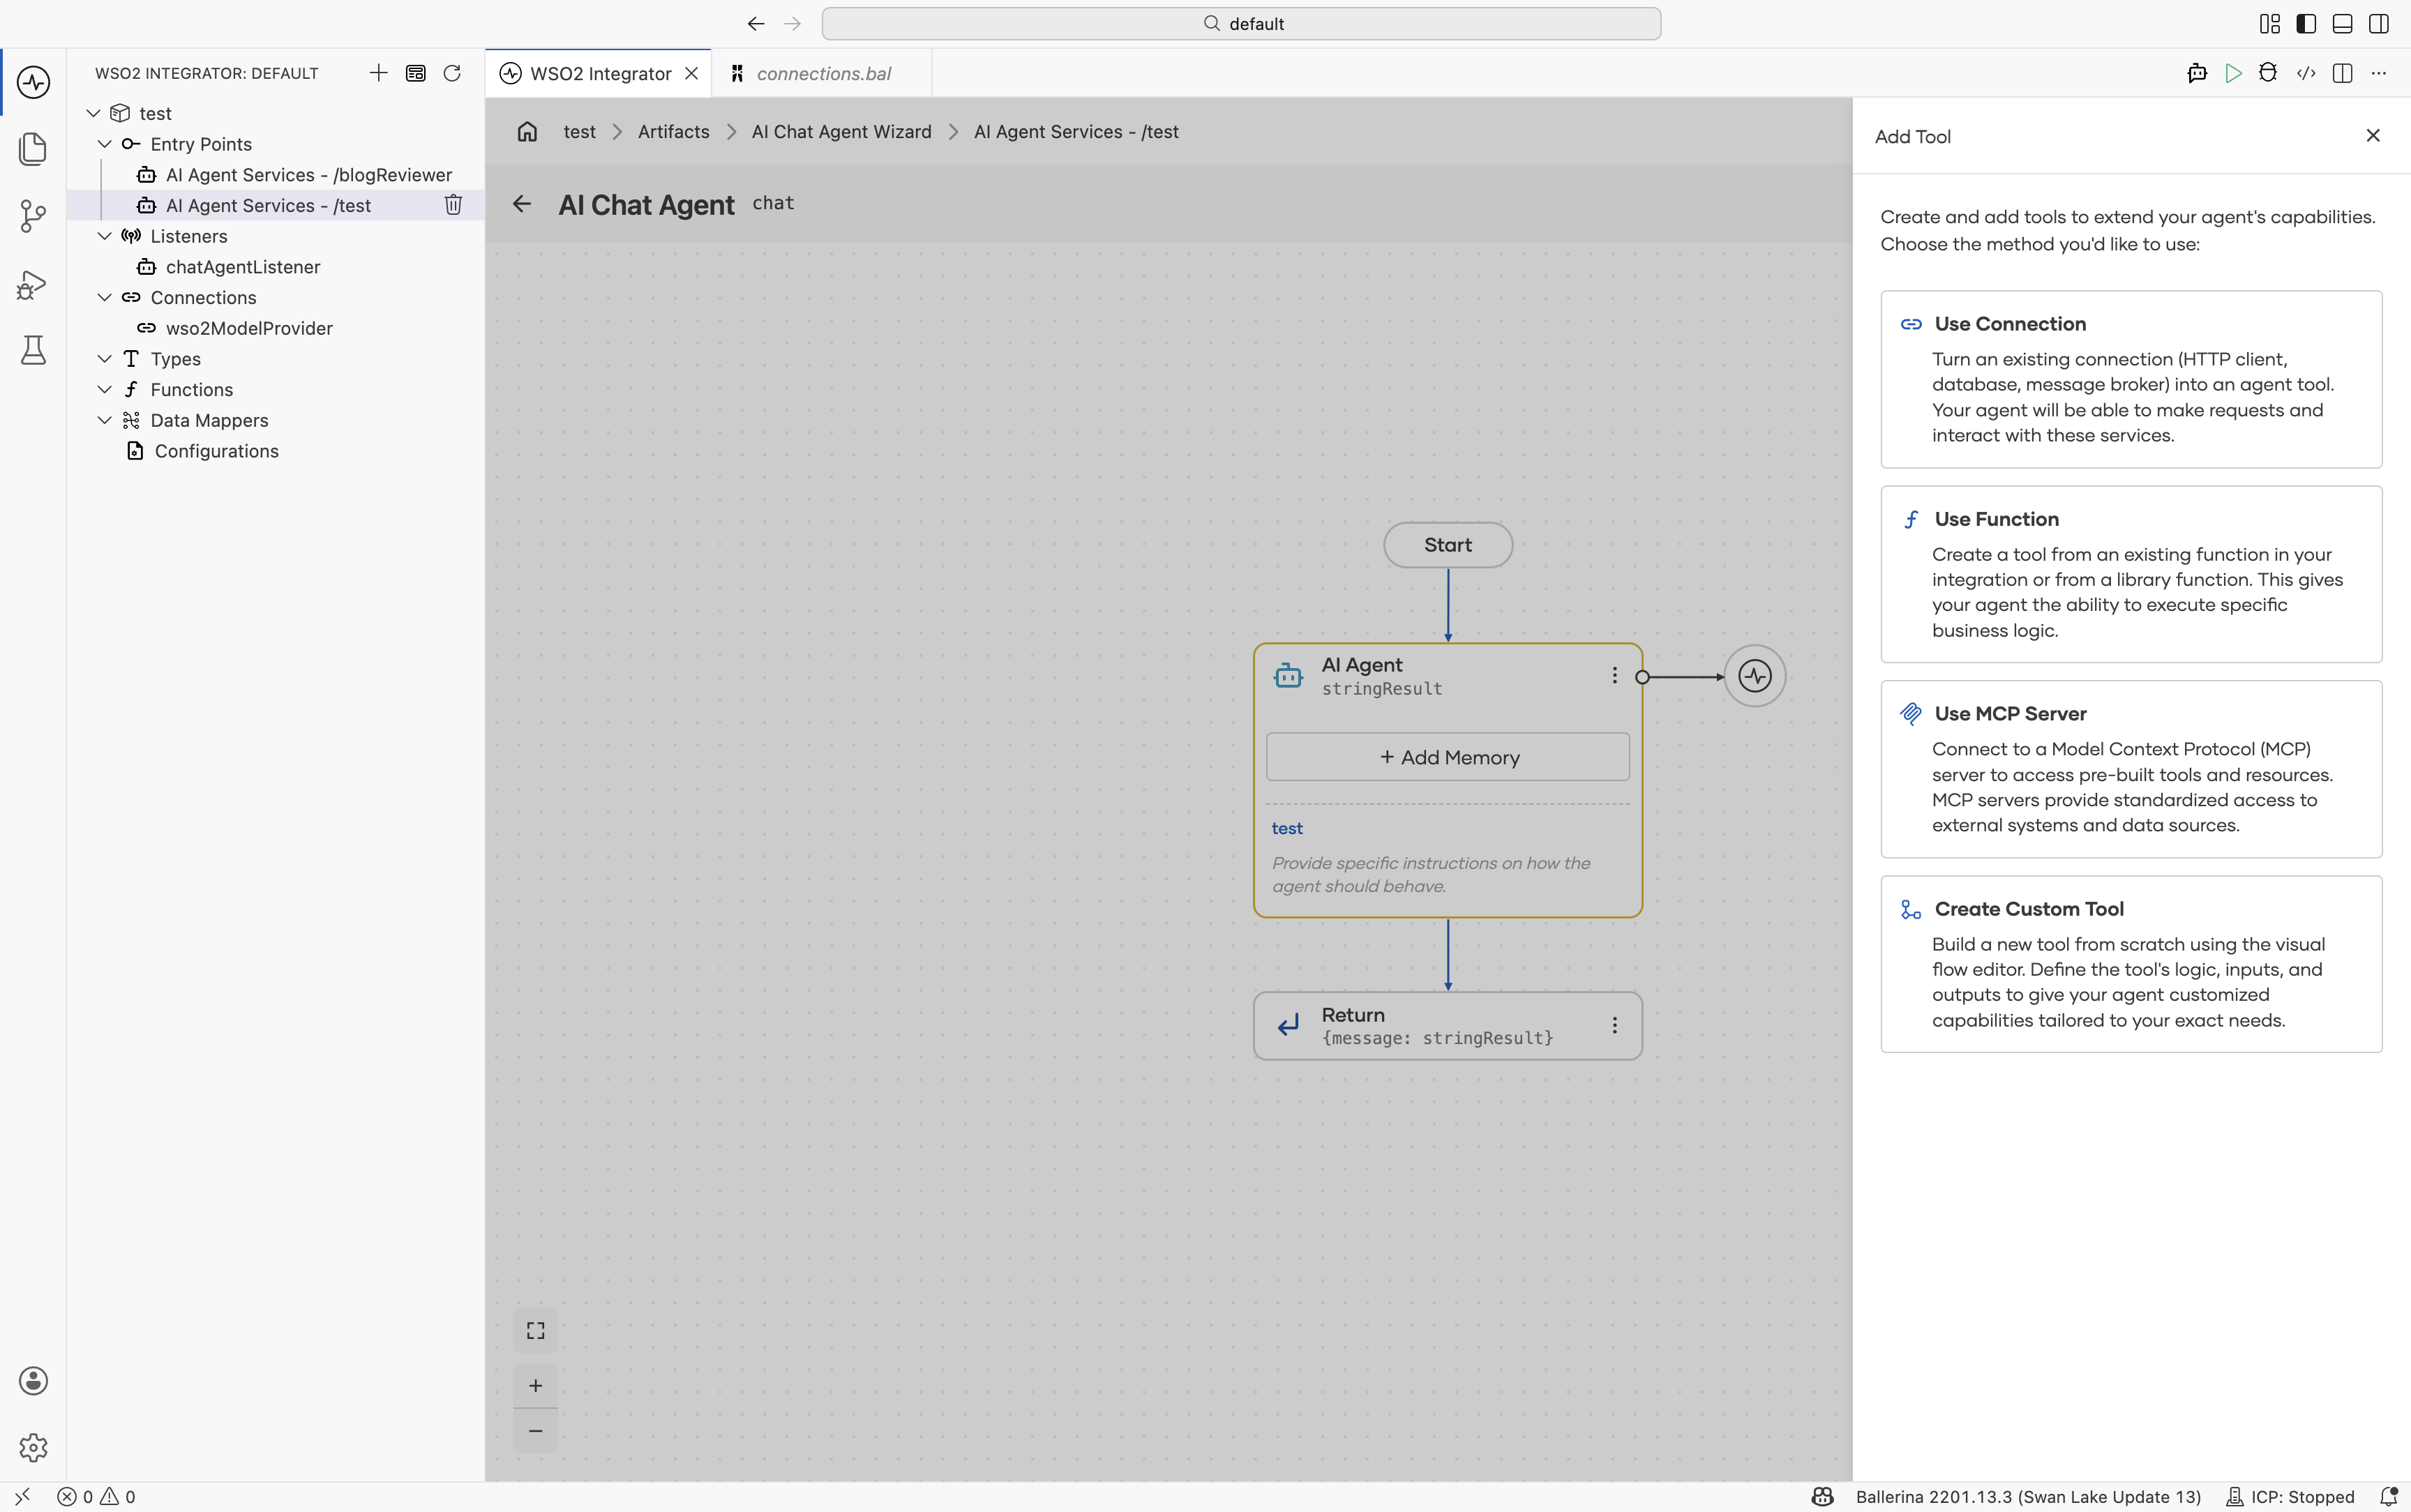
Task: Refresh the WSO2 Integrator project tree
Action: tap(452, 73)
